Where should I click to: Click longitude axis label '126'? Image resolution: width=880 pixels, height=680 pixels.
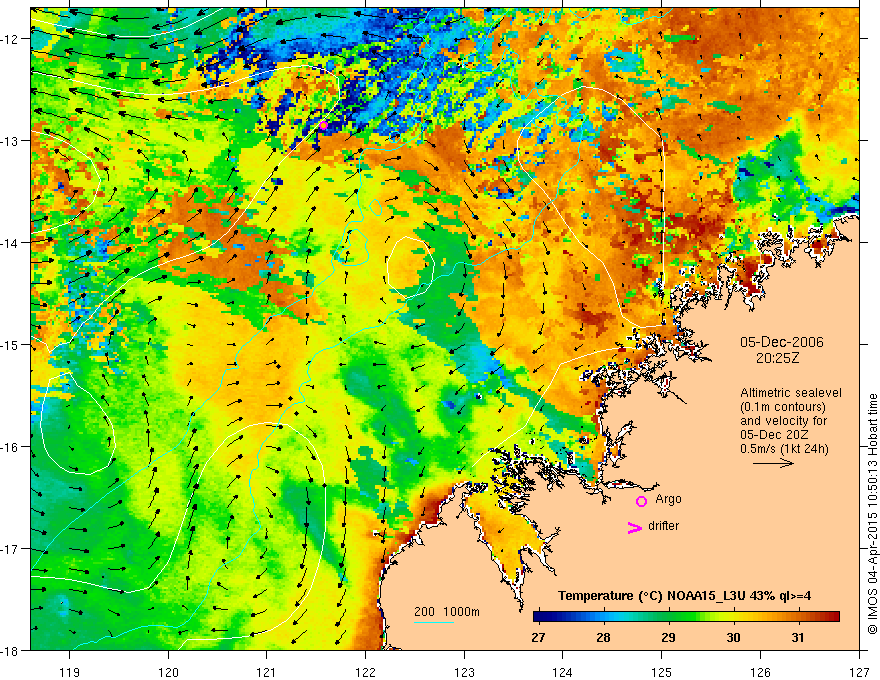click(760, 672)
